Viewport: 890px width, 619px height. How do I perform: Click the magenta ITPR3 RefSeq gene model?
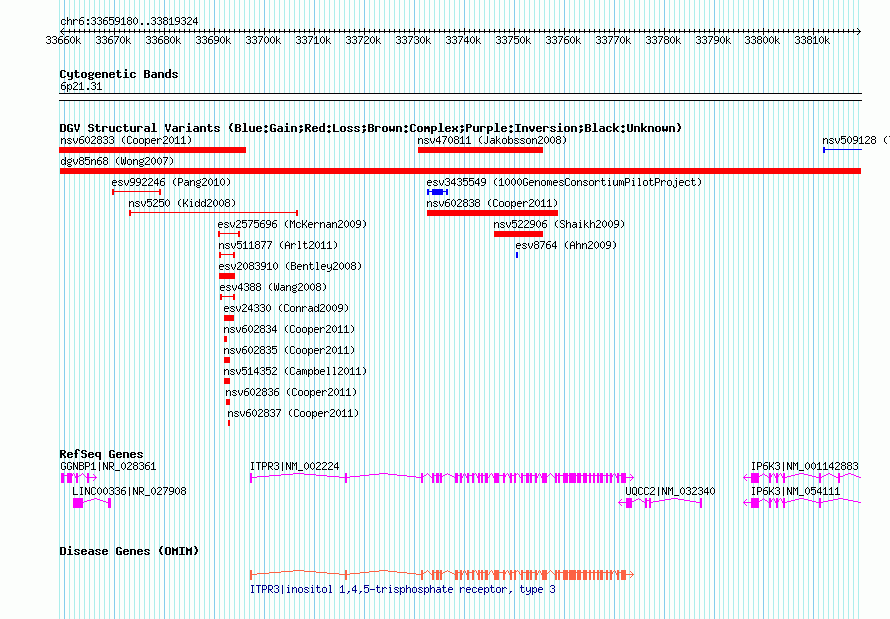pos(442,478)
